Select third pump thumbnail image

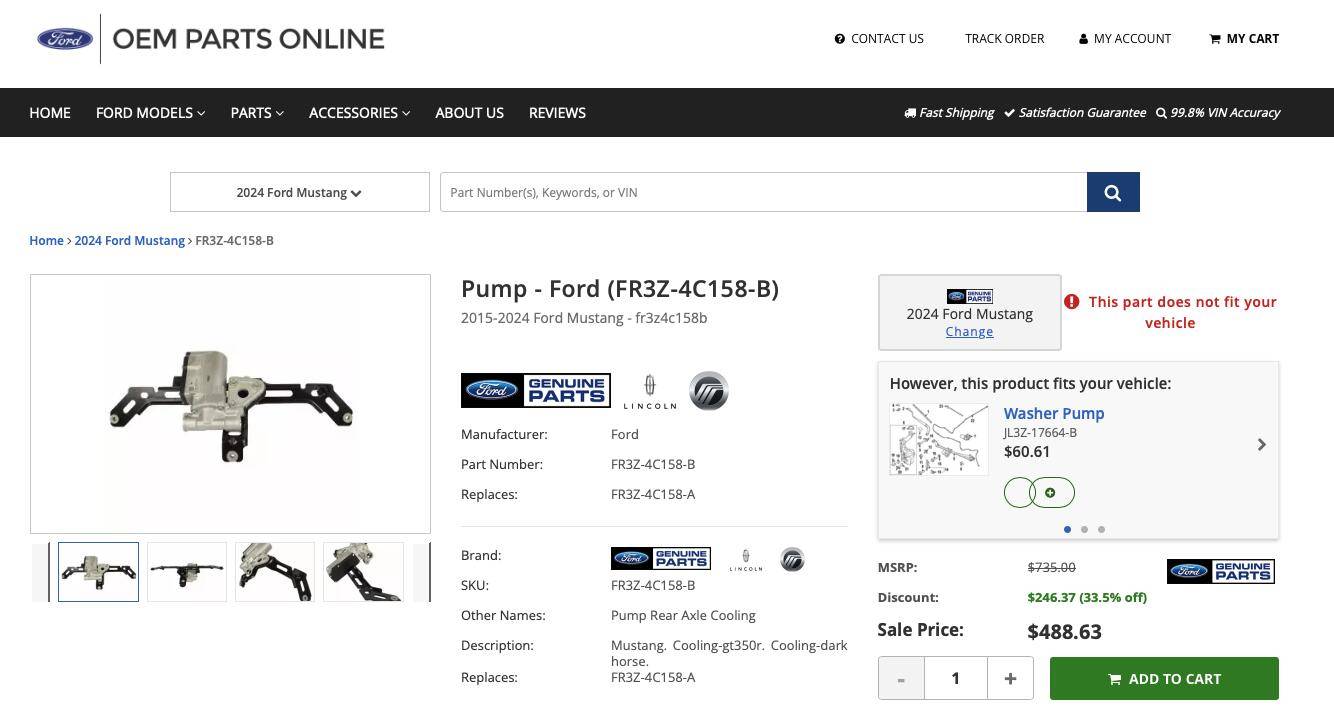point(275,572)
